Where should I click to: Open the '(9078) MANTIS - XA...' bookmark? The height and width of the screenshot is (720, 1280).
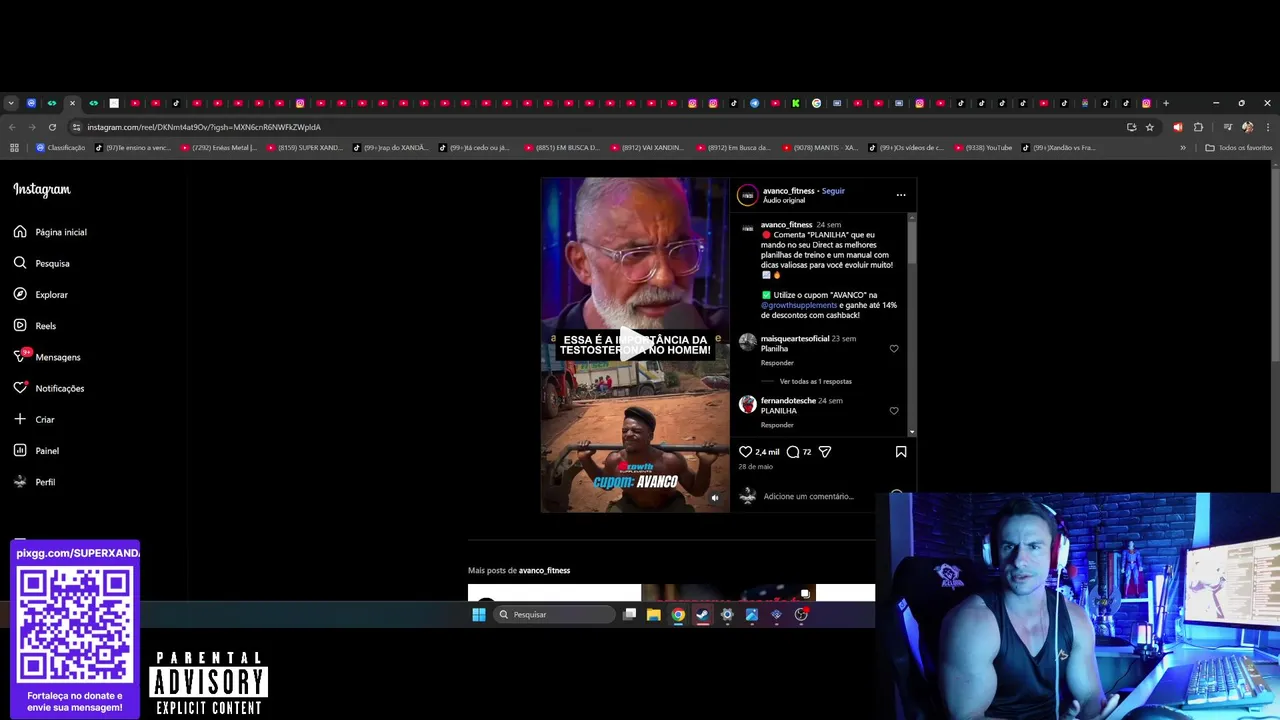pos(819,148)
